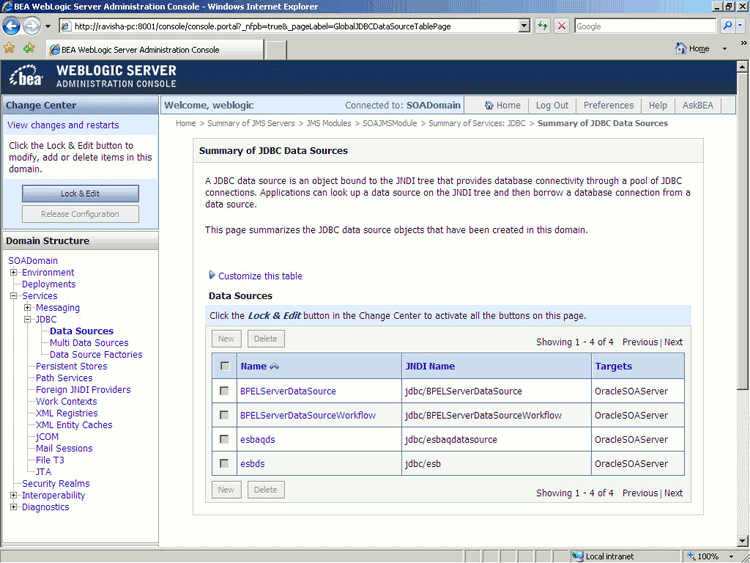750x563 pixels.
Task: Open the BPELServerDataSourceWorkflow link
Action: point(308,415)
